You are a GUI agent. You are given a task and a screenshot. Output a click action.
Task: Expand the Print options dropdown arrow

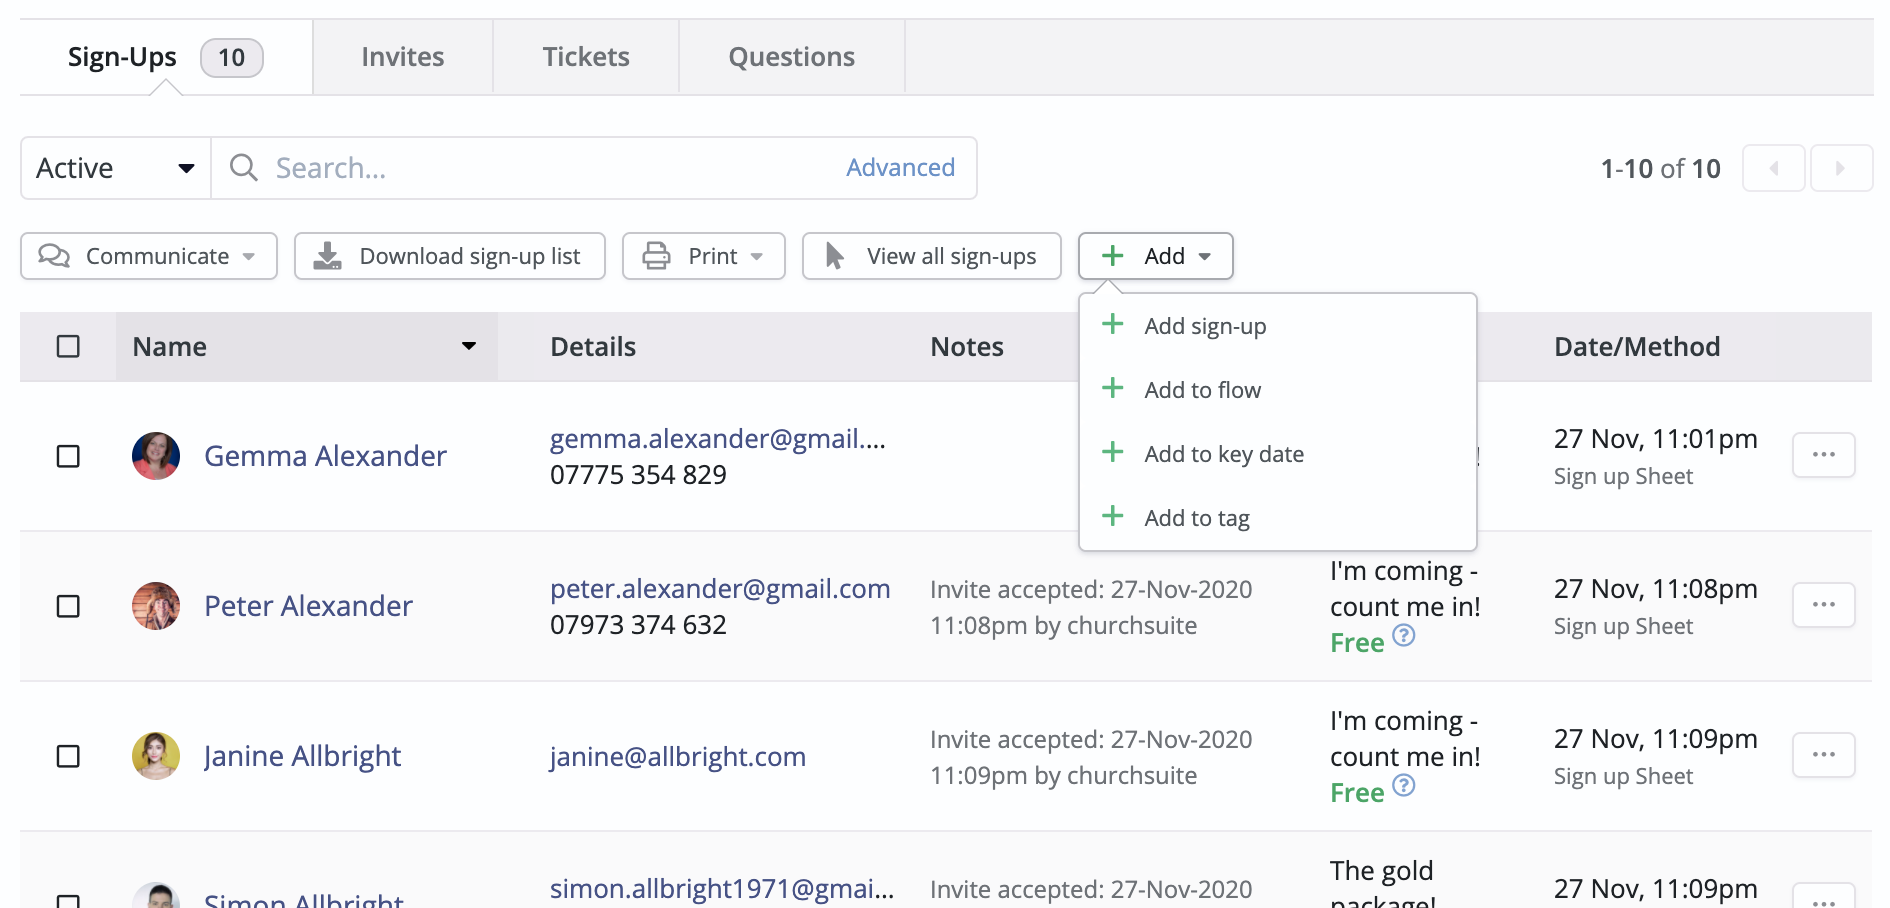click(x=757, y=256)
